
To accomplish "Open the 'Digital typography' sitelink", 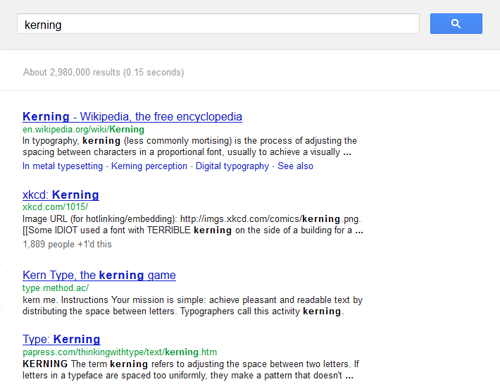I will (x=232, y=166).
